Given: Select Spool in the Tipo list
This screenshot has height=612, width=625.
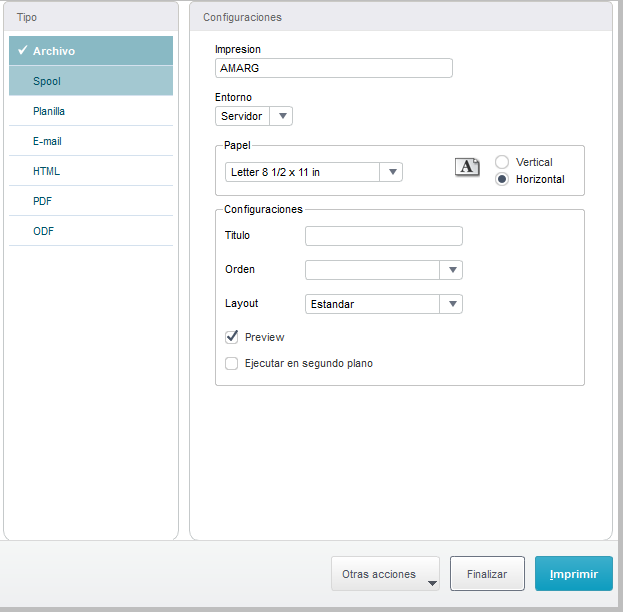Looking at the screenshot, I should coord(91,81).
